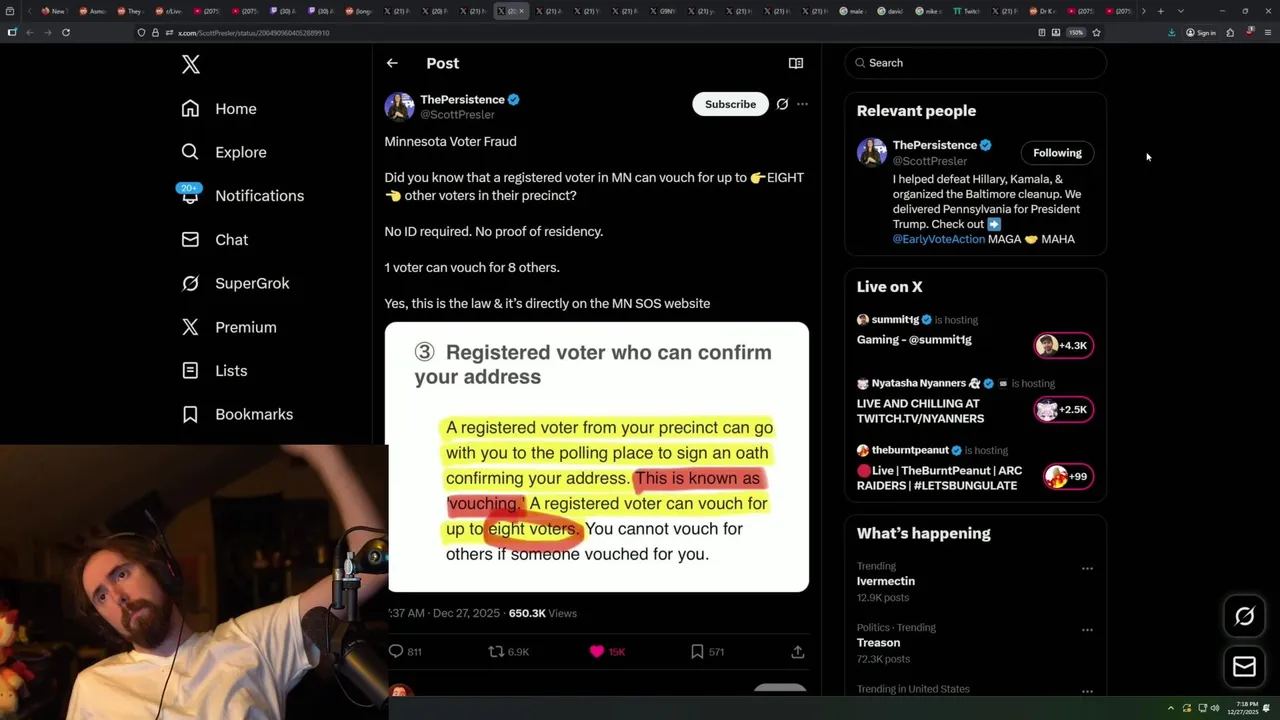Open the floating Grok button

point(1244,616)
